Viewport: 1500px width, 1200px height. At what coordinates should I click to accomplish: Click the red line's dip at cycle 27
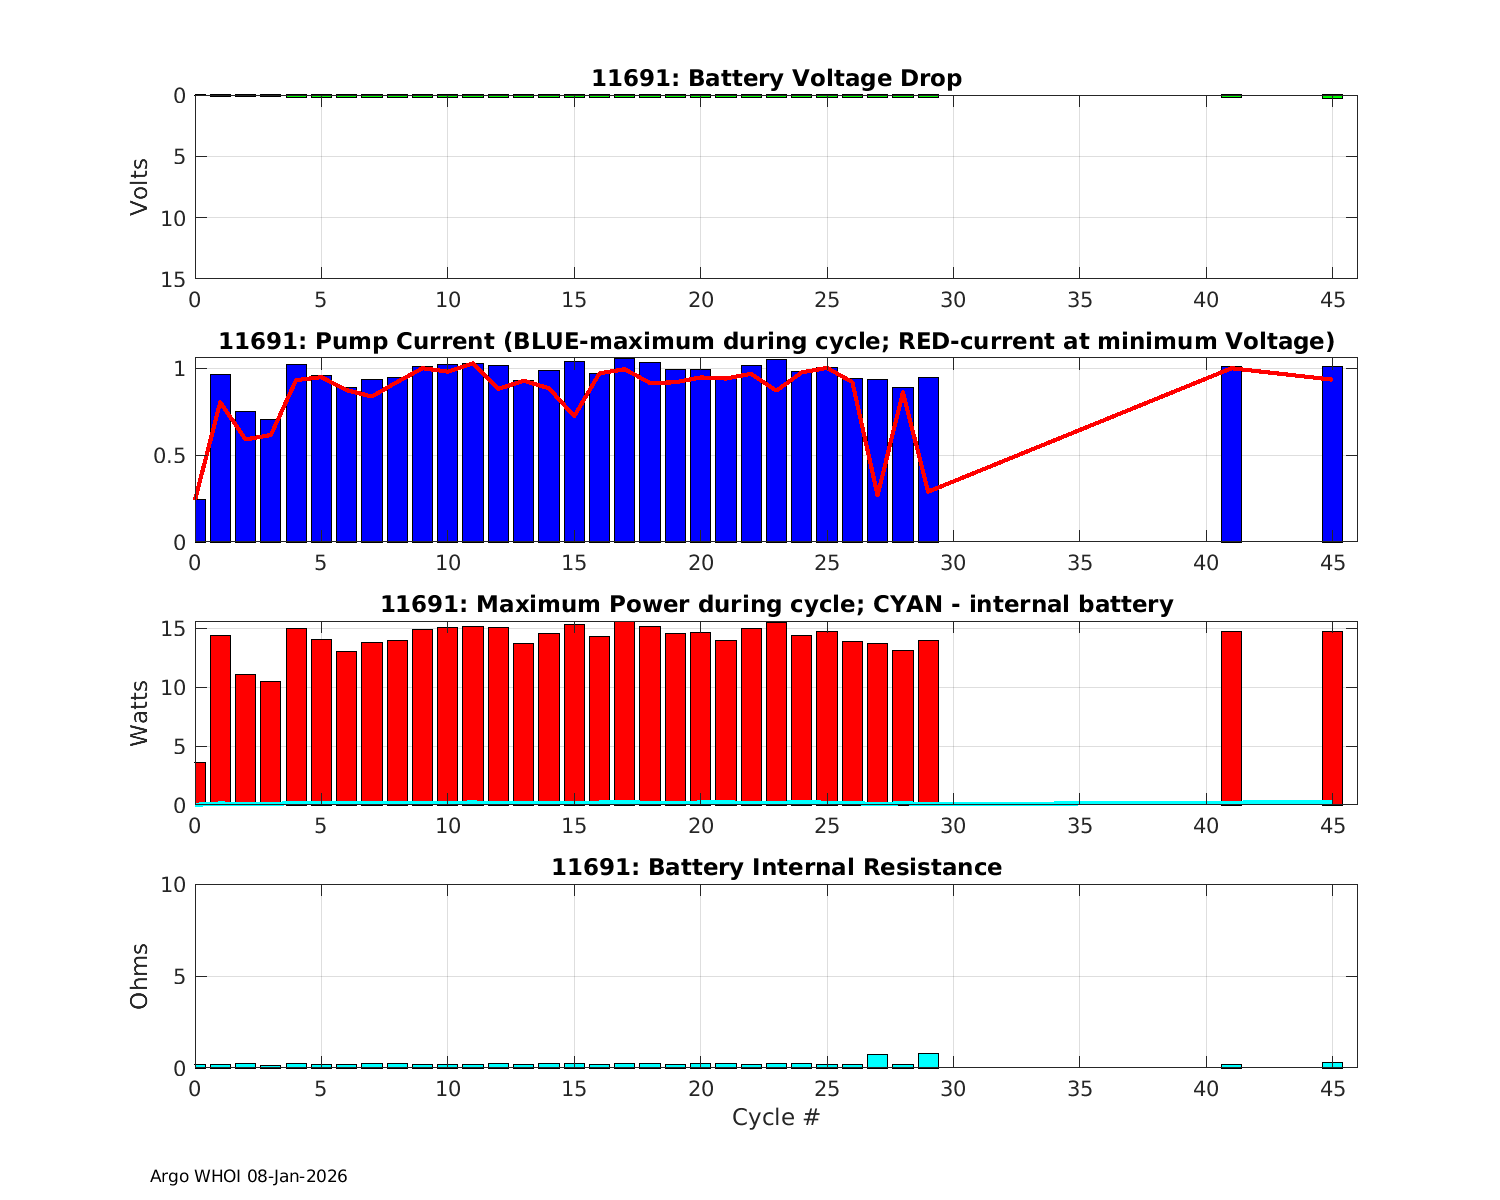(877, 494)
